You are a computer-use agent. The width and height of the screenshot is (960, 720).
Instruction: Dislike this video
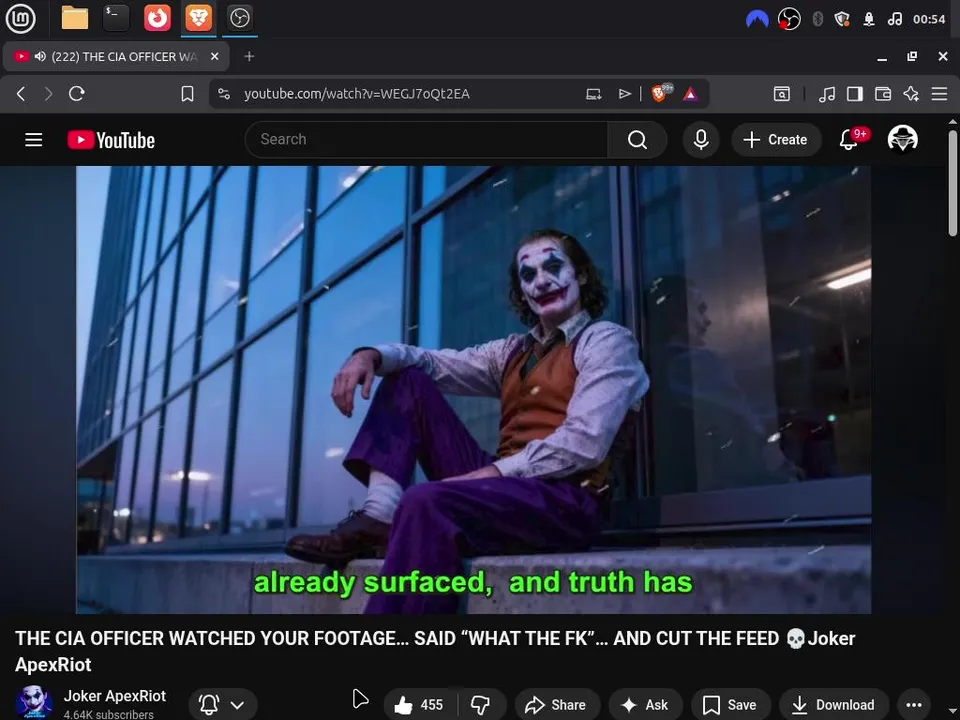[x=481, y=705]
